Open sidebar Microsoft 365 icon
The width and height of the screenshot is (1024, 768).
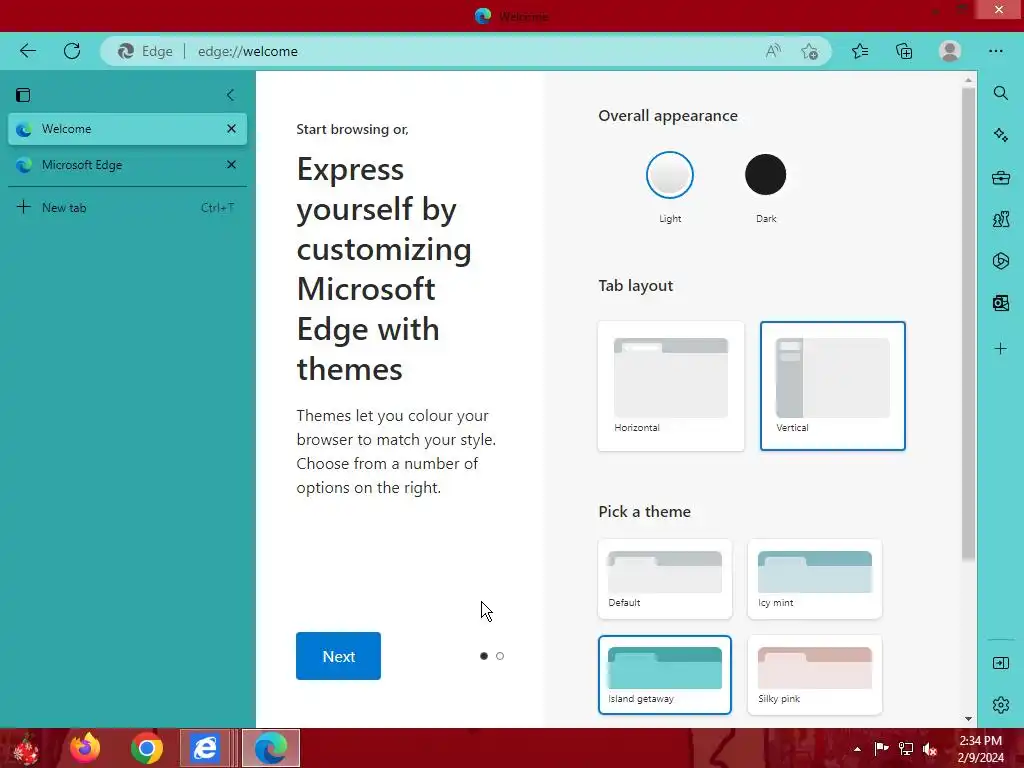[1000, 261]
